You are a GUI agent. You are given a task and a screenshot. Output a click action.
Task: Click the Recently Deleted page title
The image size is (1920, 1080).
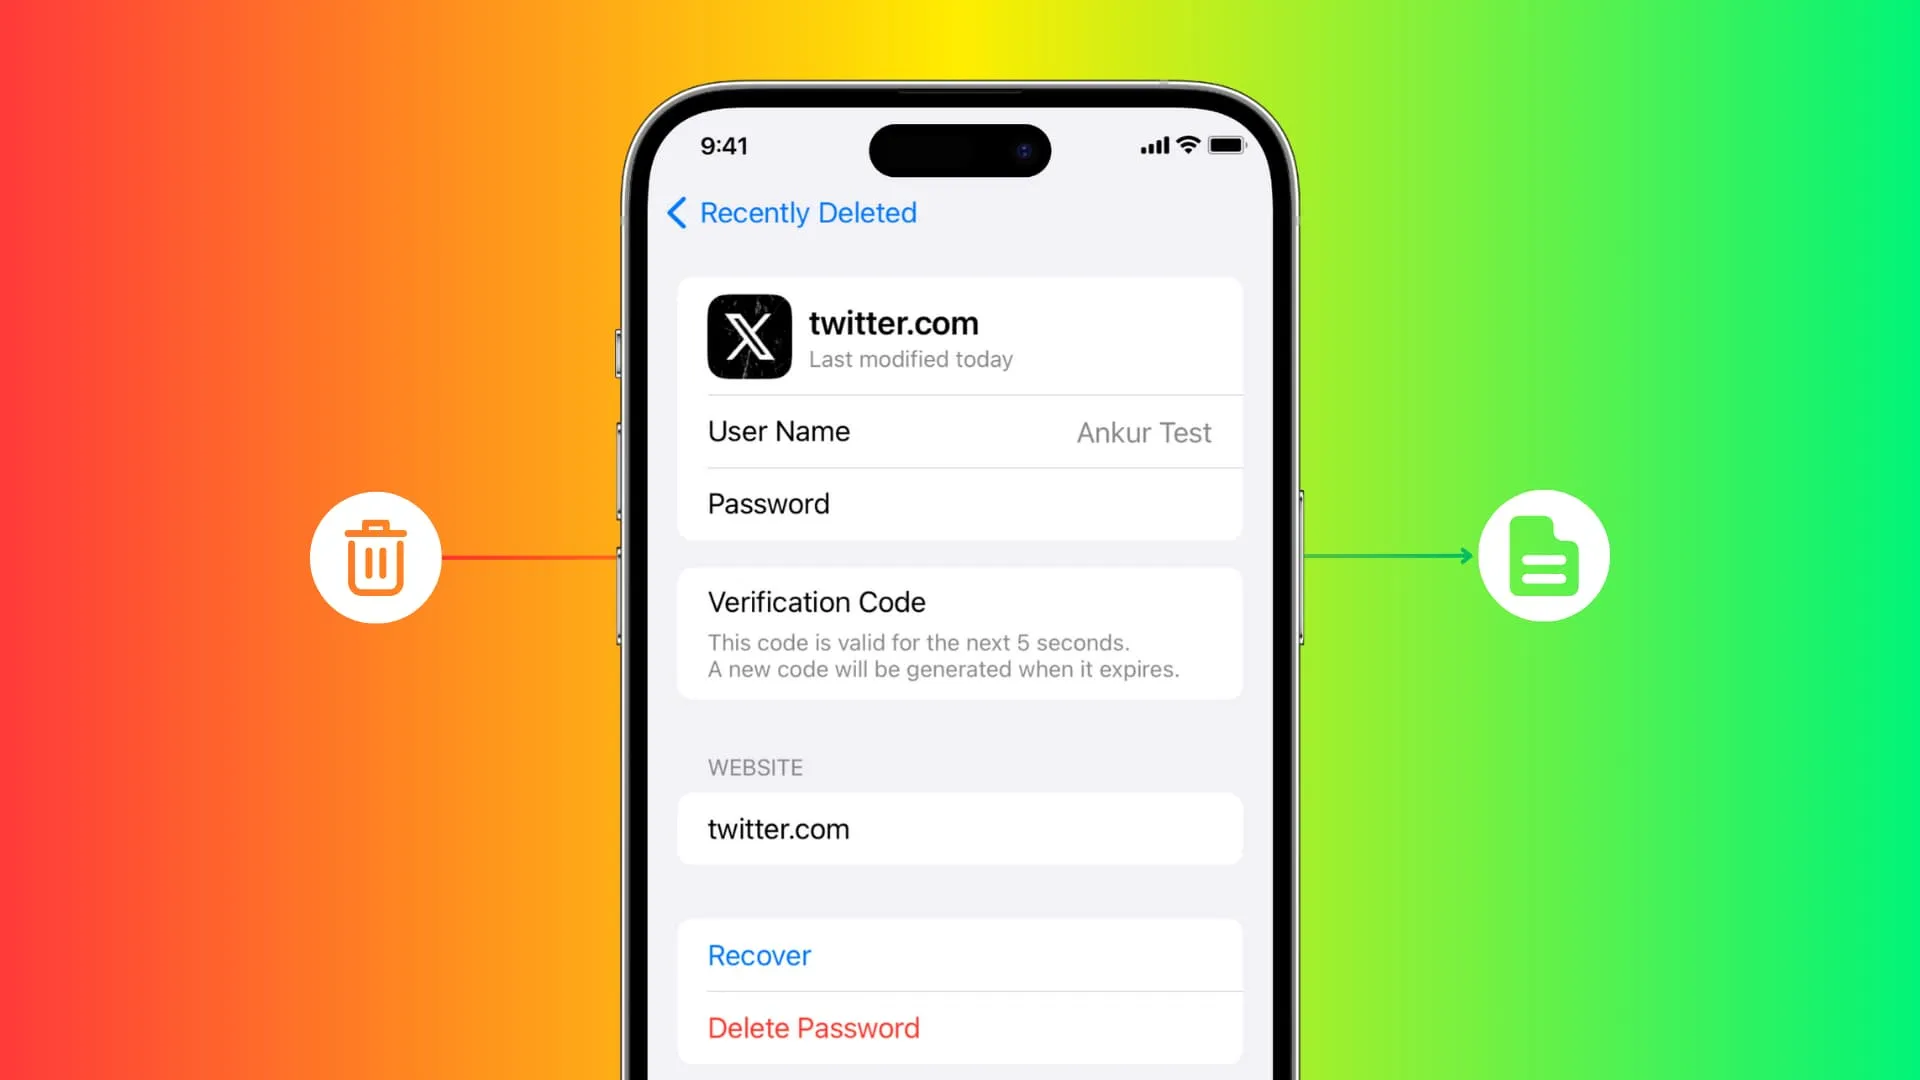coord(808,214)
